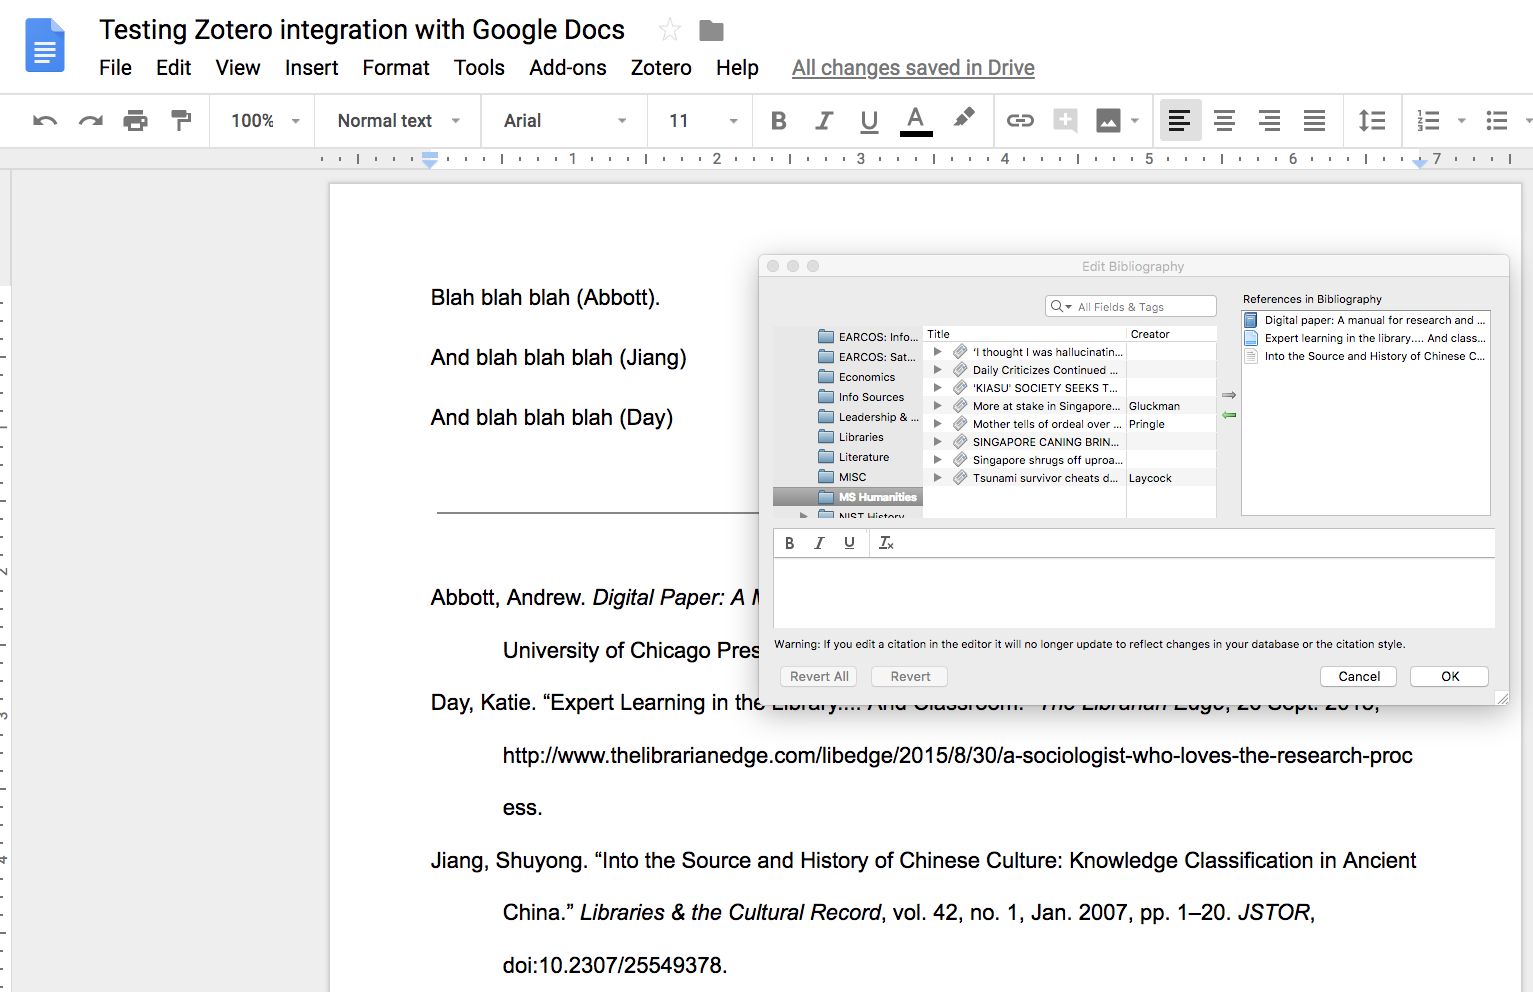Select Mother tells of ordeal item row
The width and height of the screenshot is (1533, 992).
[1070, 424]
